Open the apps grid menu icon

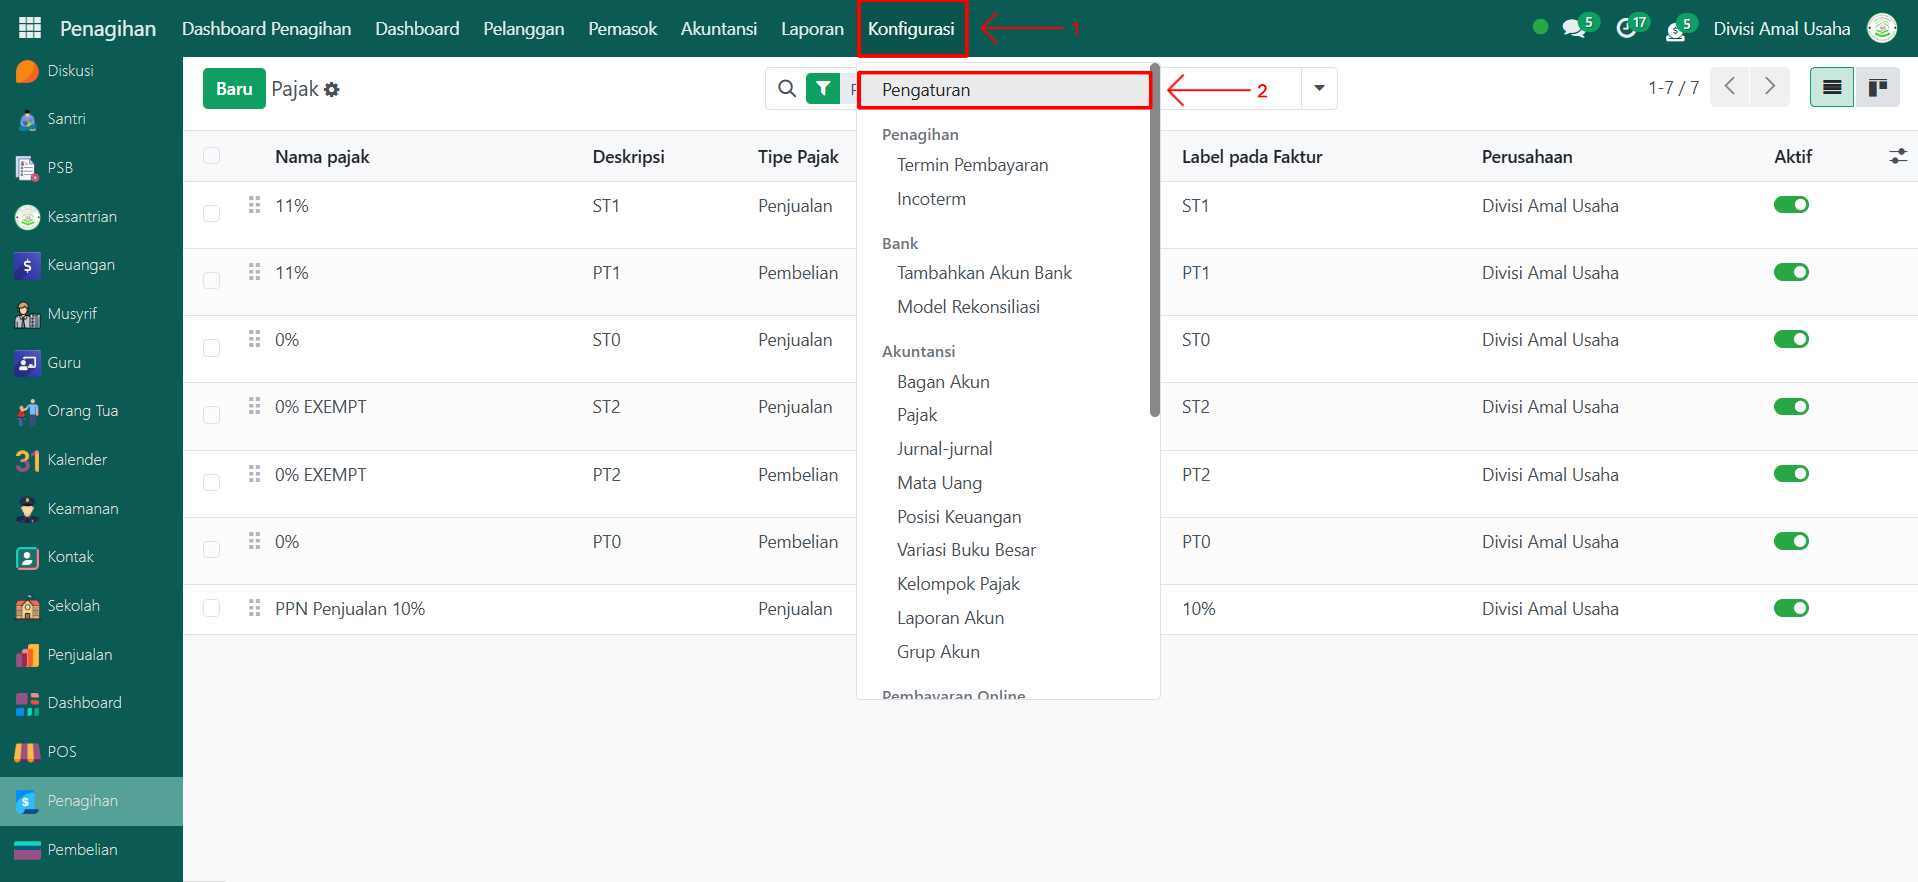[x=30, y=28]
